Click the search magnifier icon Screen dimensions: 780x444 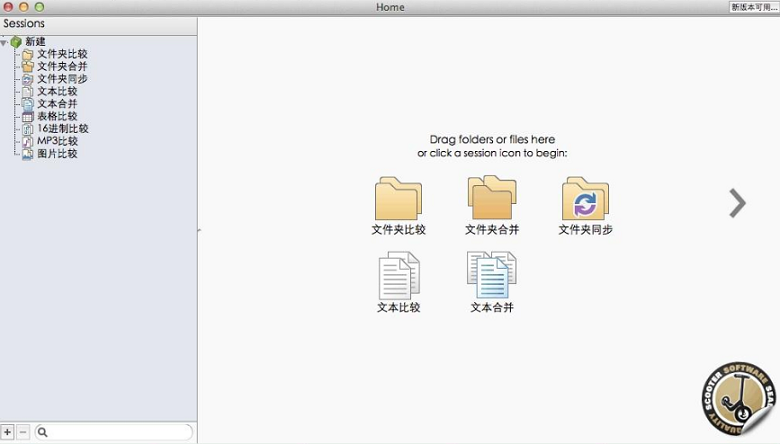click(x=43, y=432)
